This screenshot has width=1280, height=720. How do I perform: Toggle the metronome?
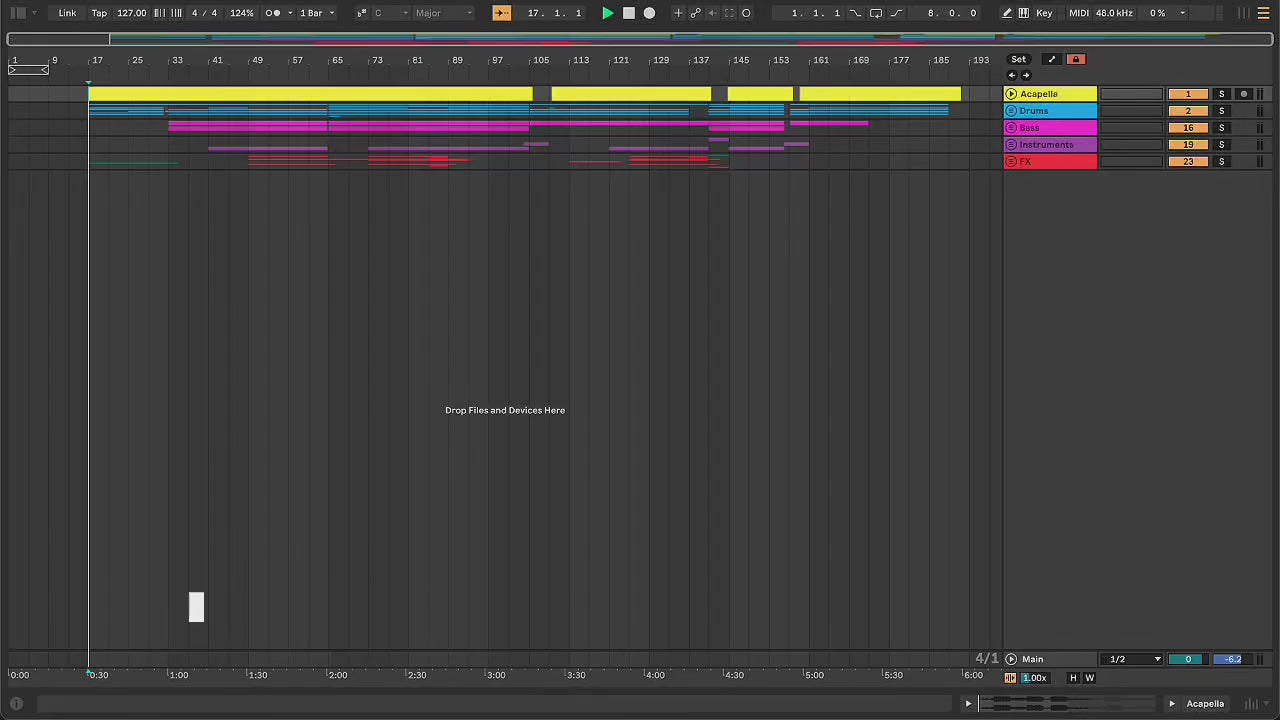pyautogui.click(x=273, y=13)
